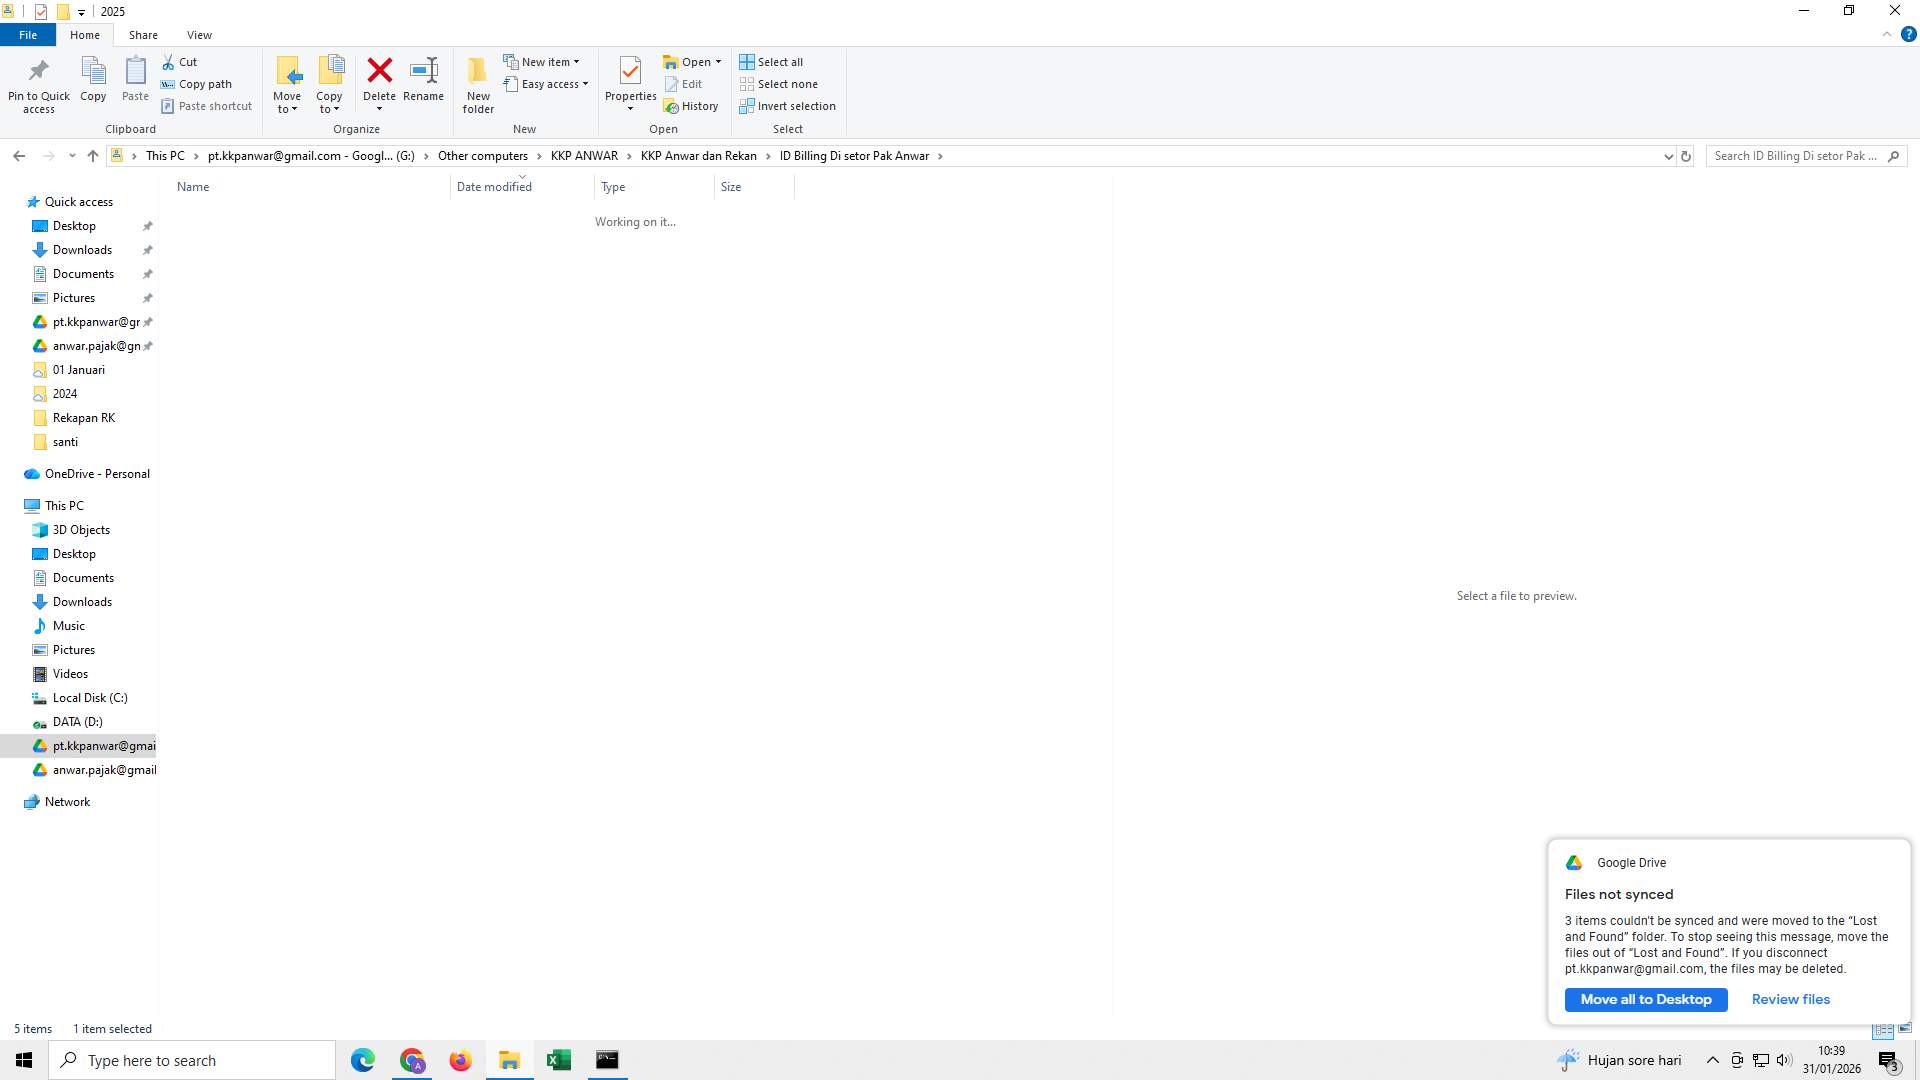Viewport: 1920px width, 1080px height.
Task: Select the Rename tool
Action: [x=423, y=80]
